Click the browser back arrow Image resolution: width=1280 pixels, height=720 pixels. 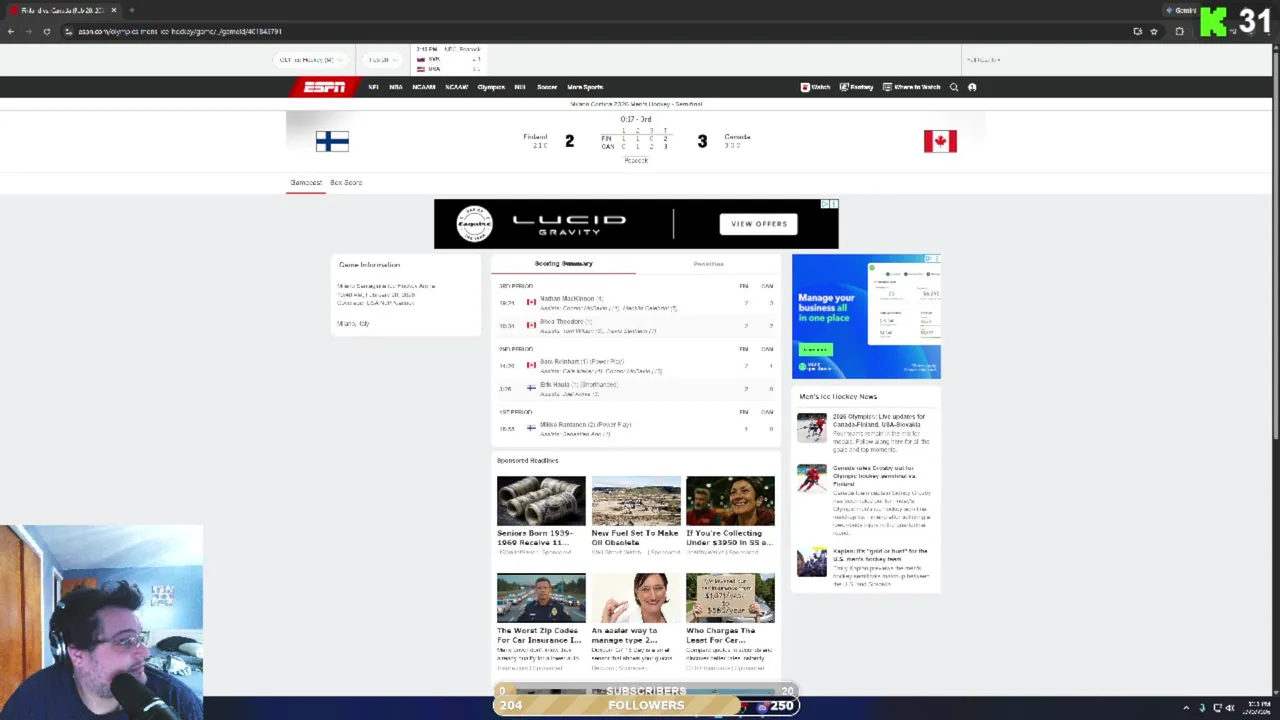tap(11, 31)
